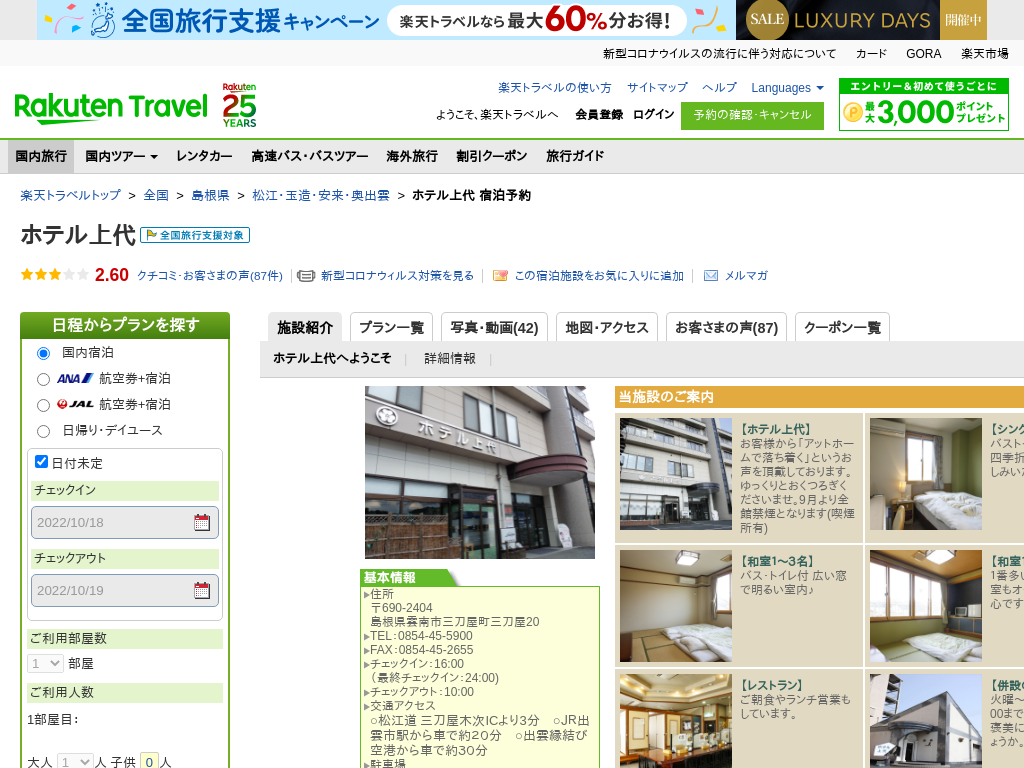
Task: Open the 楽天市場 link in top bar
Action: tap(984, 54)
